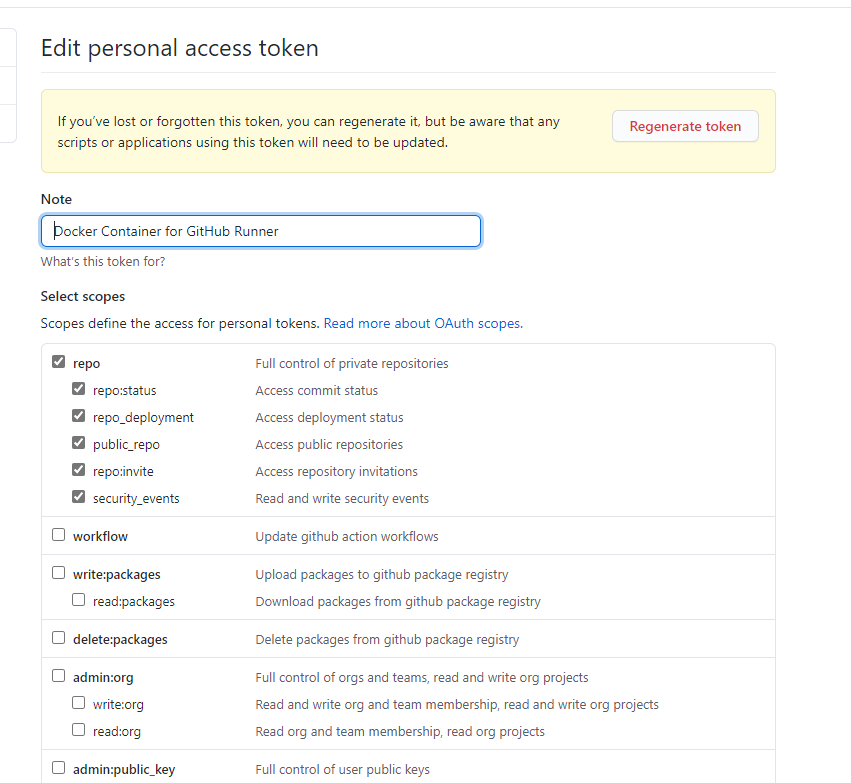Check the delete:packages scope
Screen dimensions: 851x783
coord(59,639)
